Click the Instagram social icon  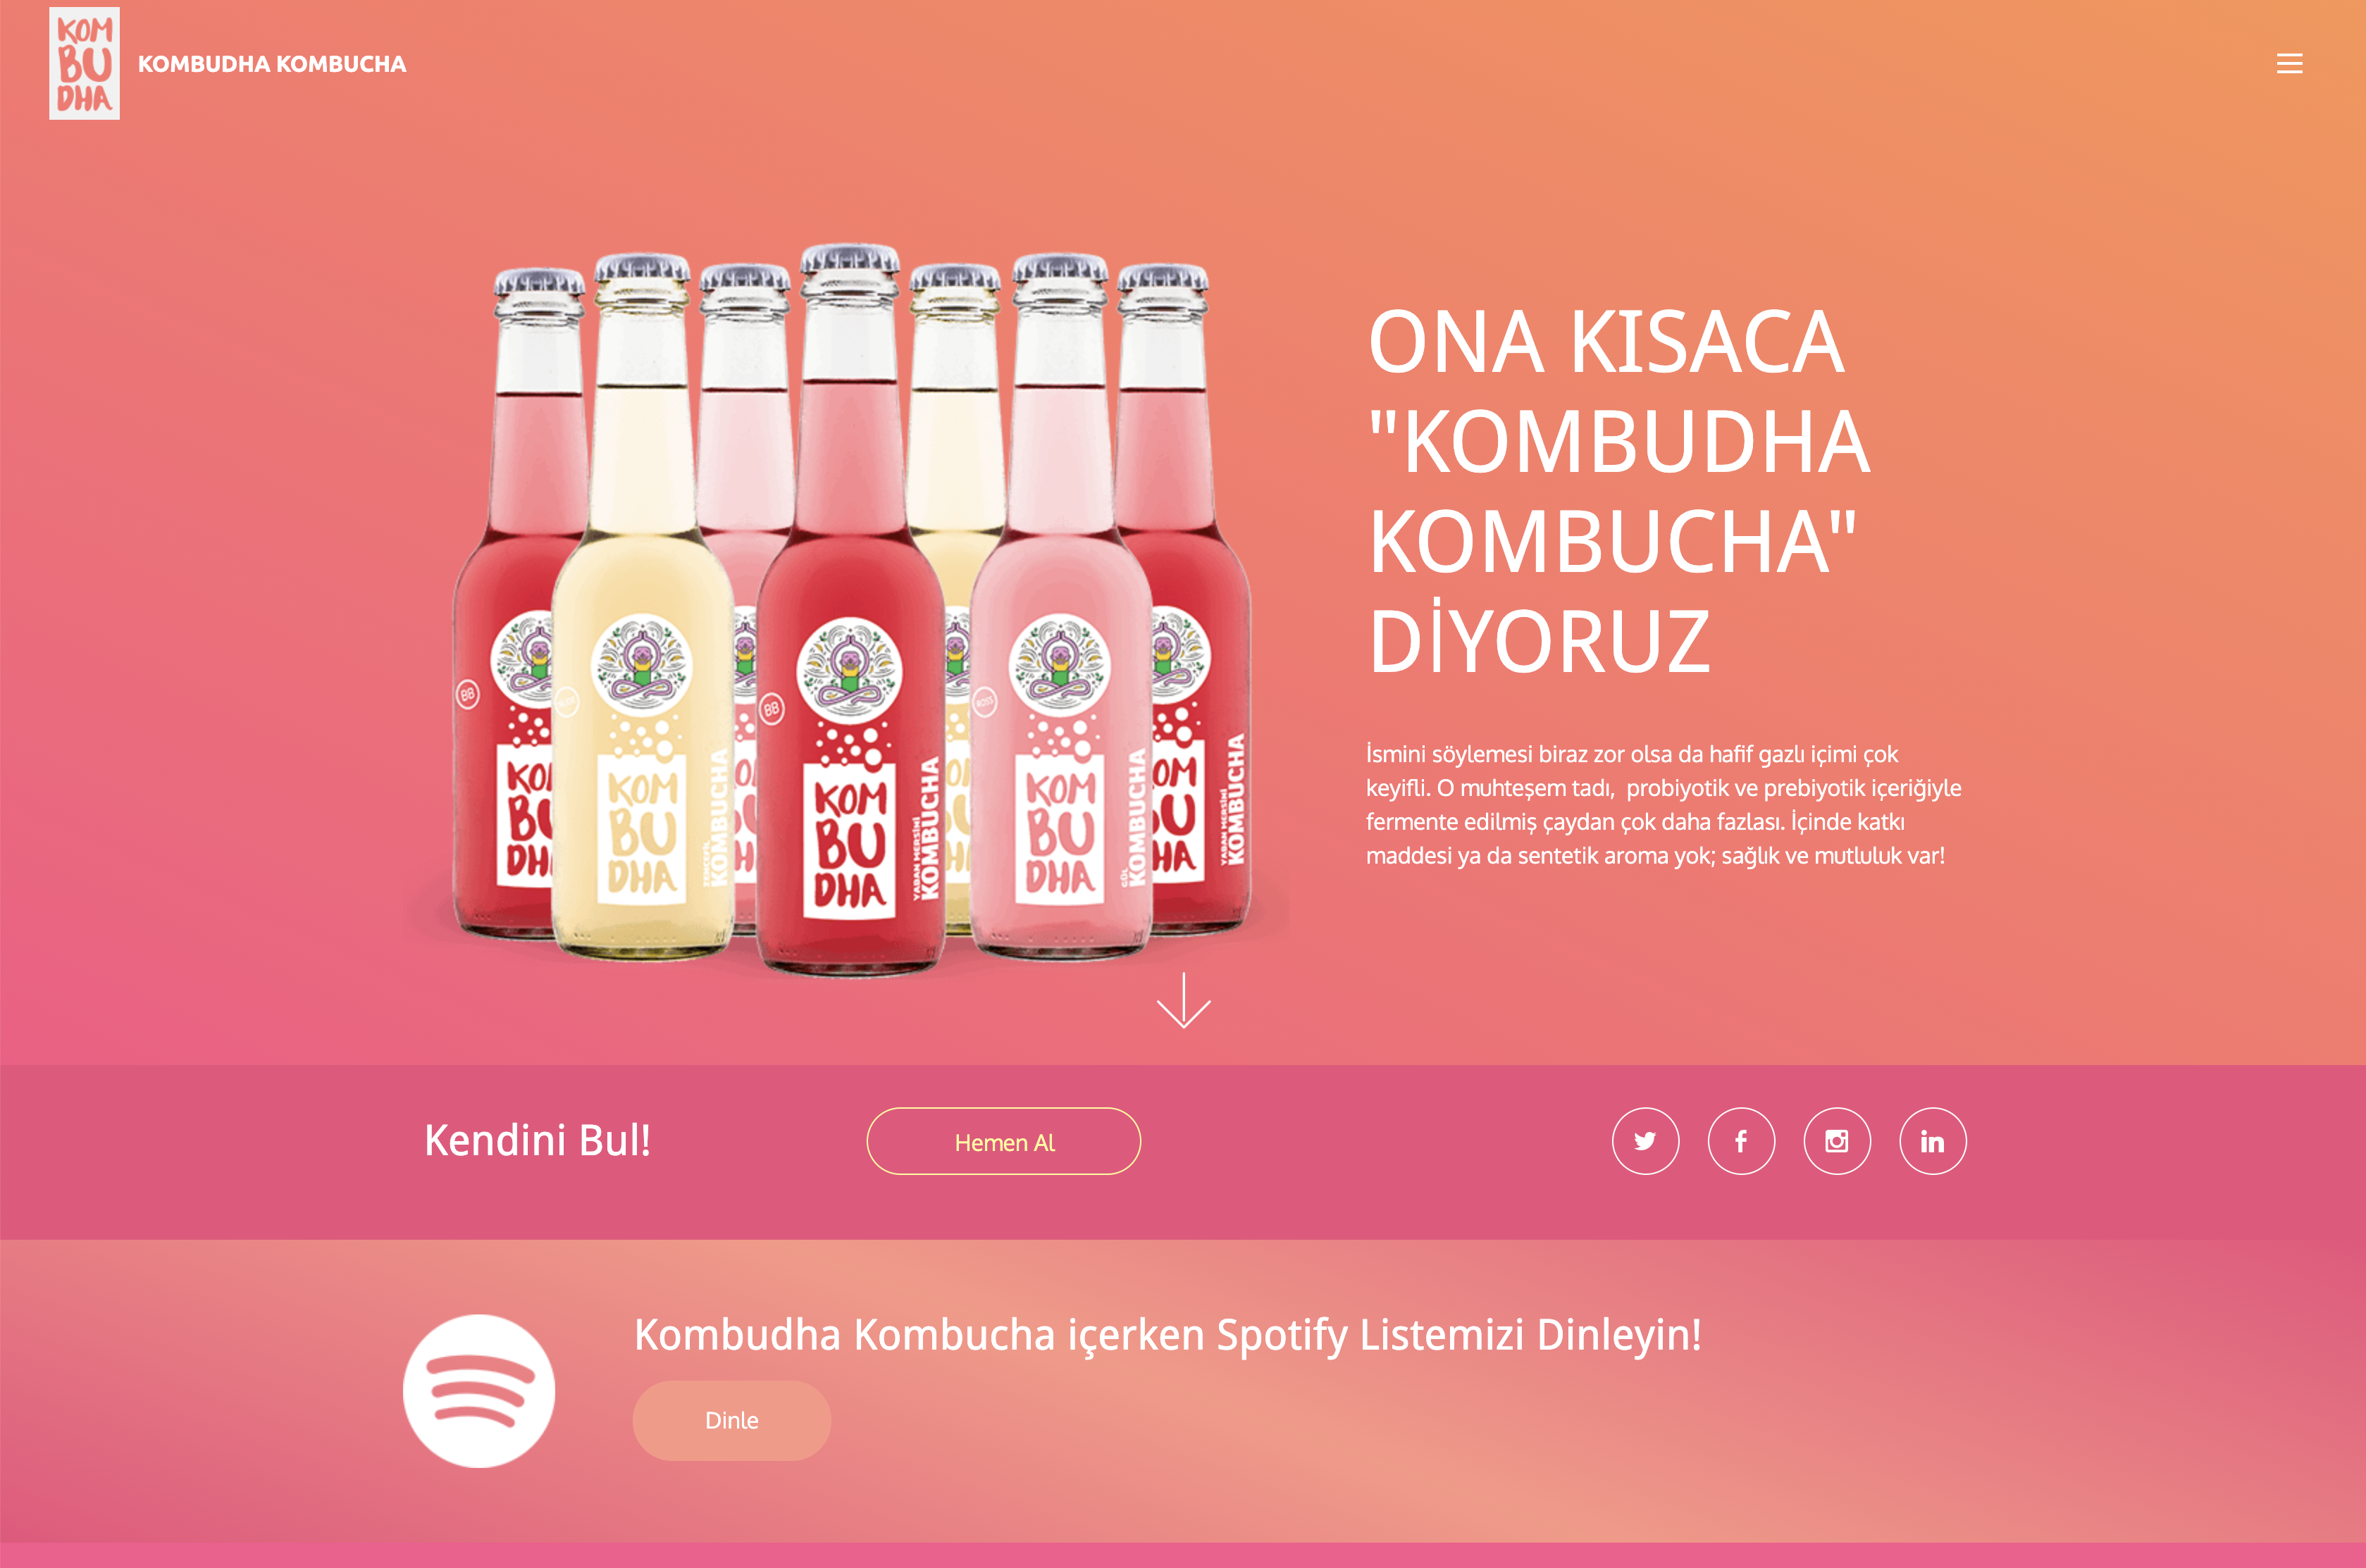pos(1837,1141)
